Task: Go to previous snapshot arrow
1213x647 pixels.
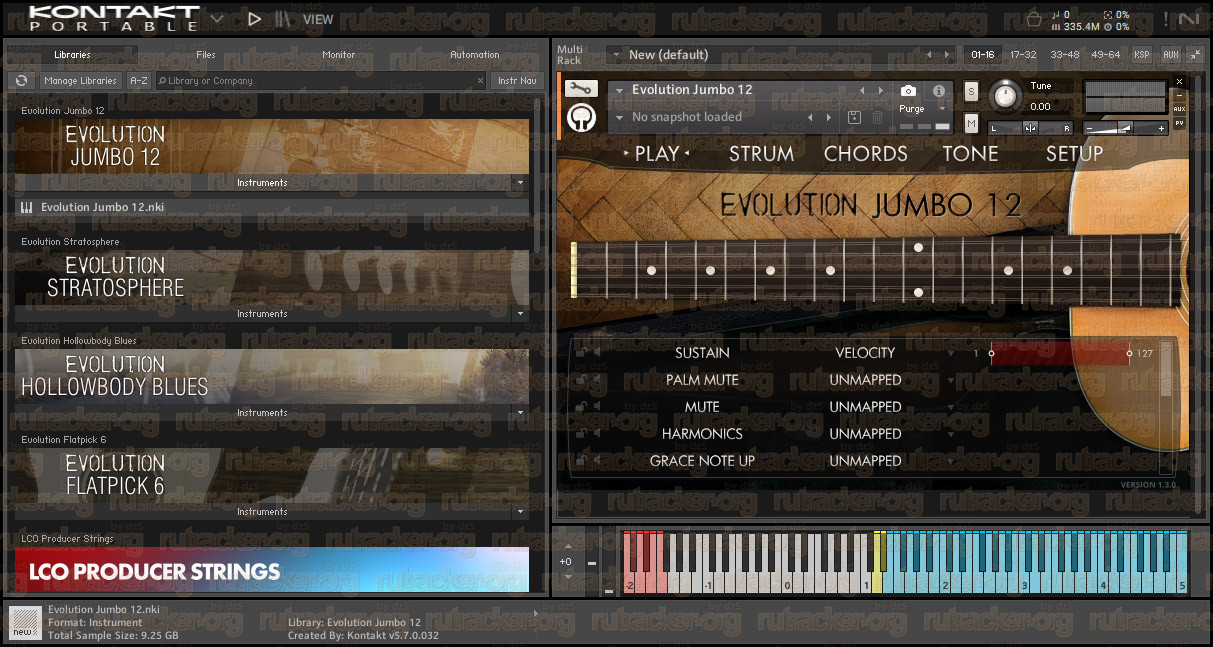Action: pyautogui.click(x=811, y=117)
